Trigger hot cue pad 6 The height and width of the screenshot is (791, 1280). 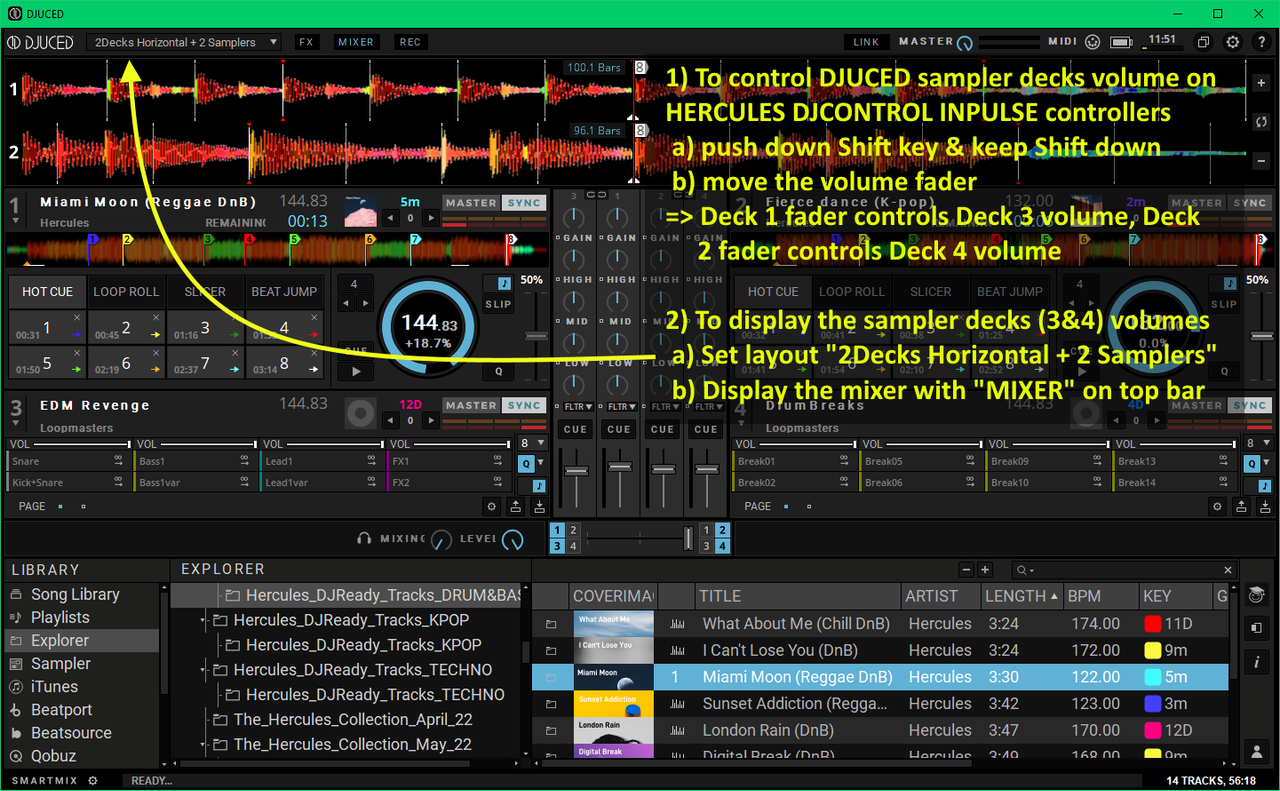[x=126, y=363]
